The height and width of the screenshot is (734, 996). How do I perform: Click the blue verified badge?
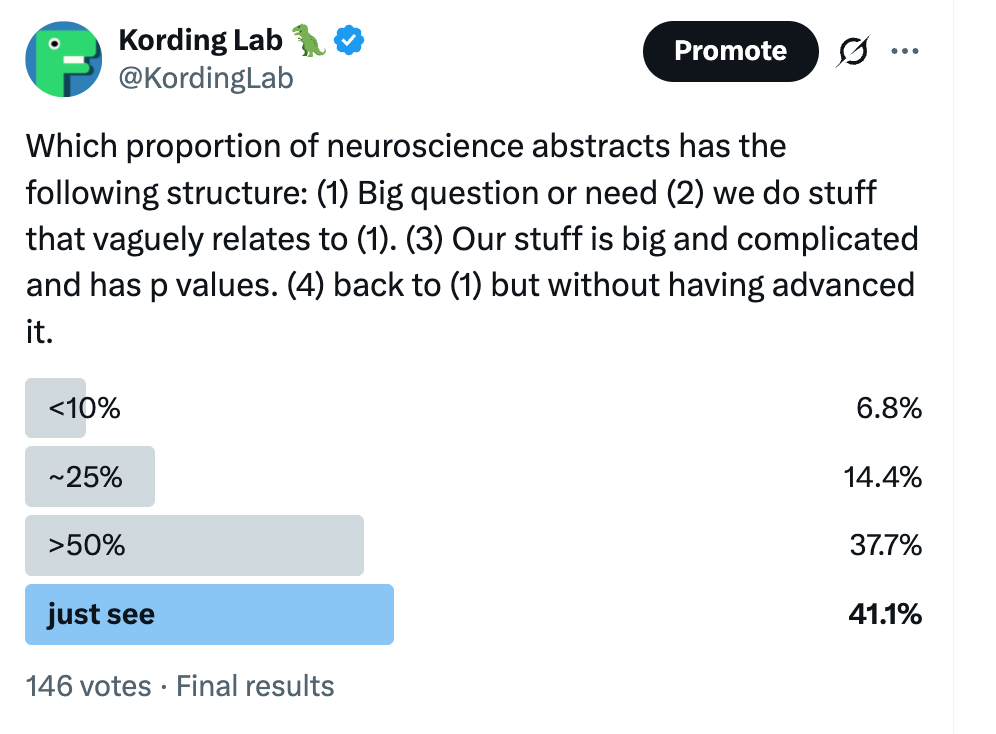[349, 41]
